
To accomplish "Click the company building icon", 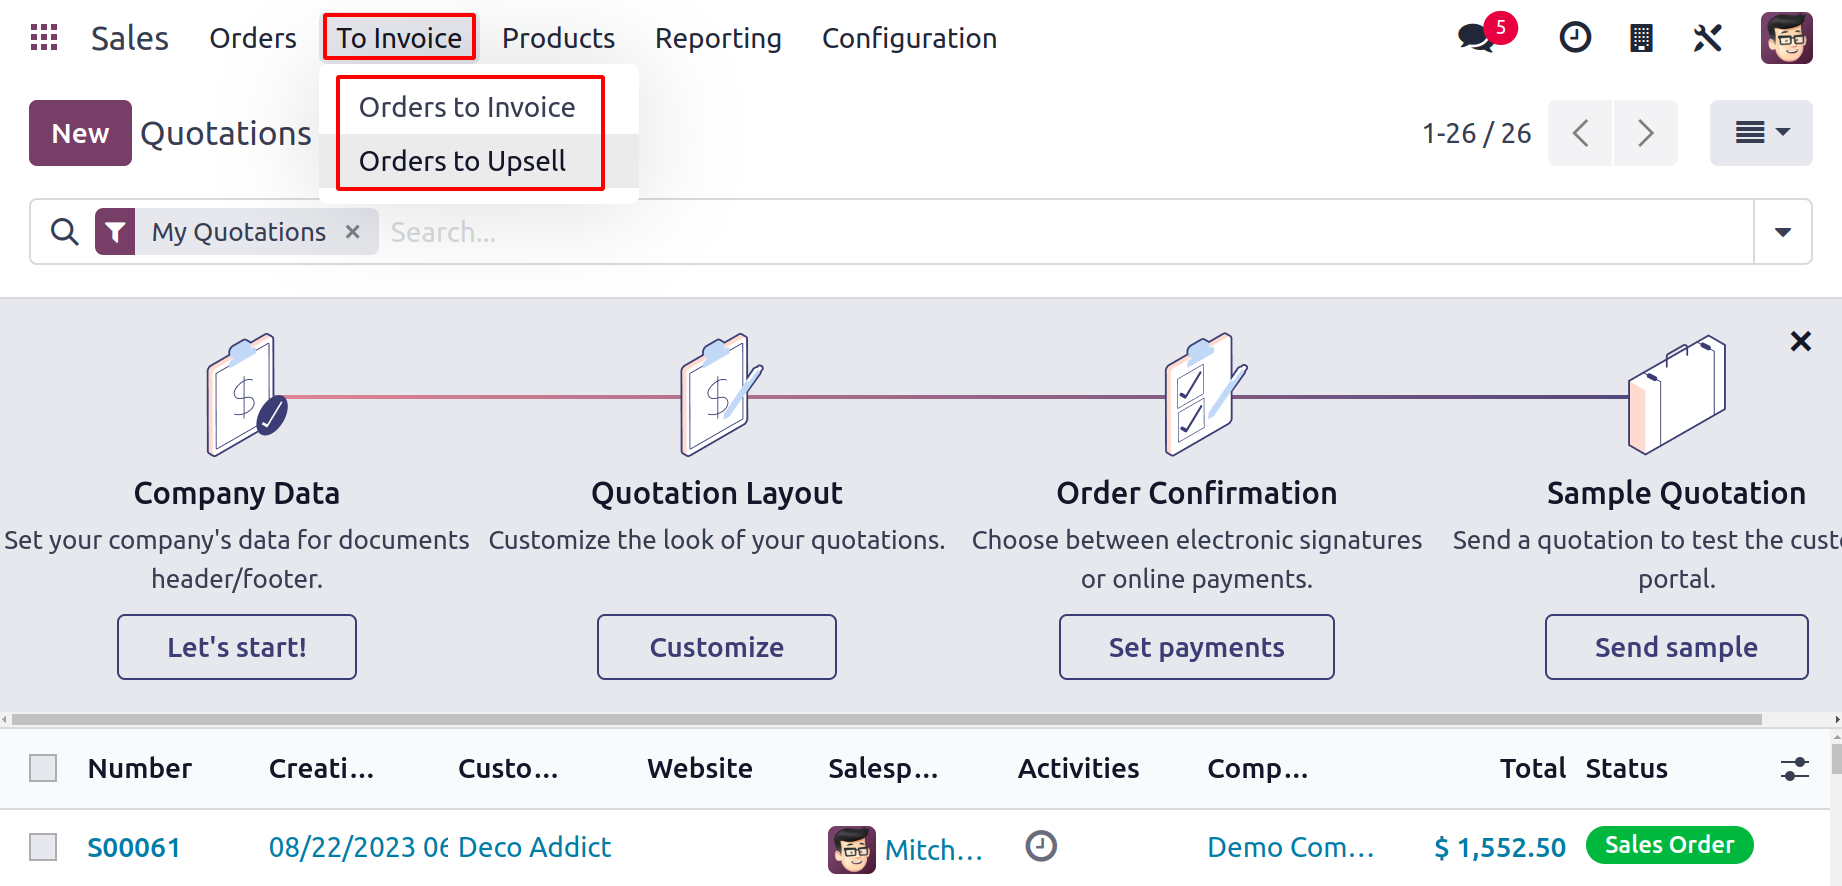I will [x=1641, y=38].
